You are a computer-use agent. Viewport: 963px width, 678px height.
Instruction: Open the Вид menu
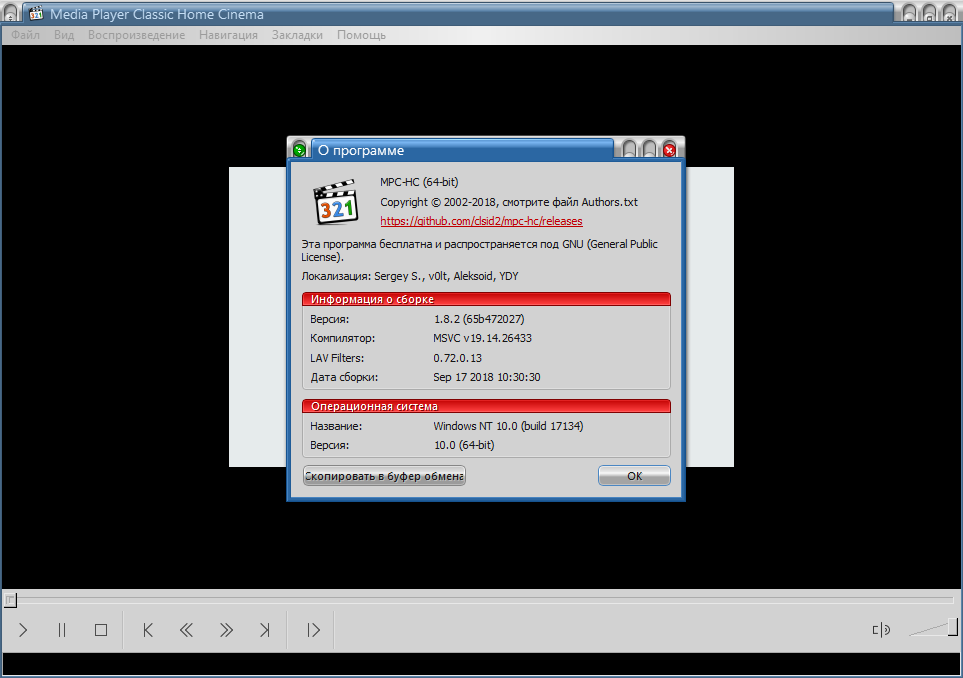coord(64,35)
